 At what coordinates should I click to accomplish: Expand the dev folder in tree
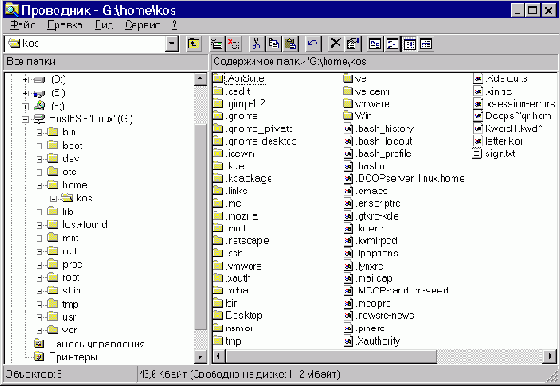coord(40,159)
